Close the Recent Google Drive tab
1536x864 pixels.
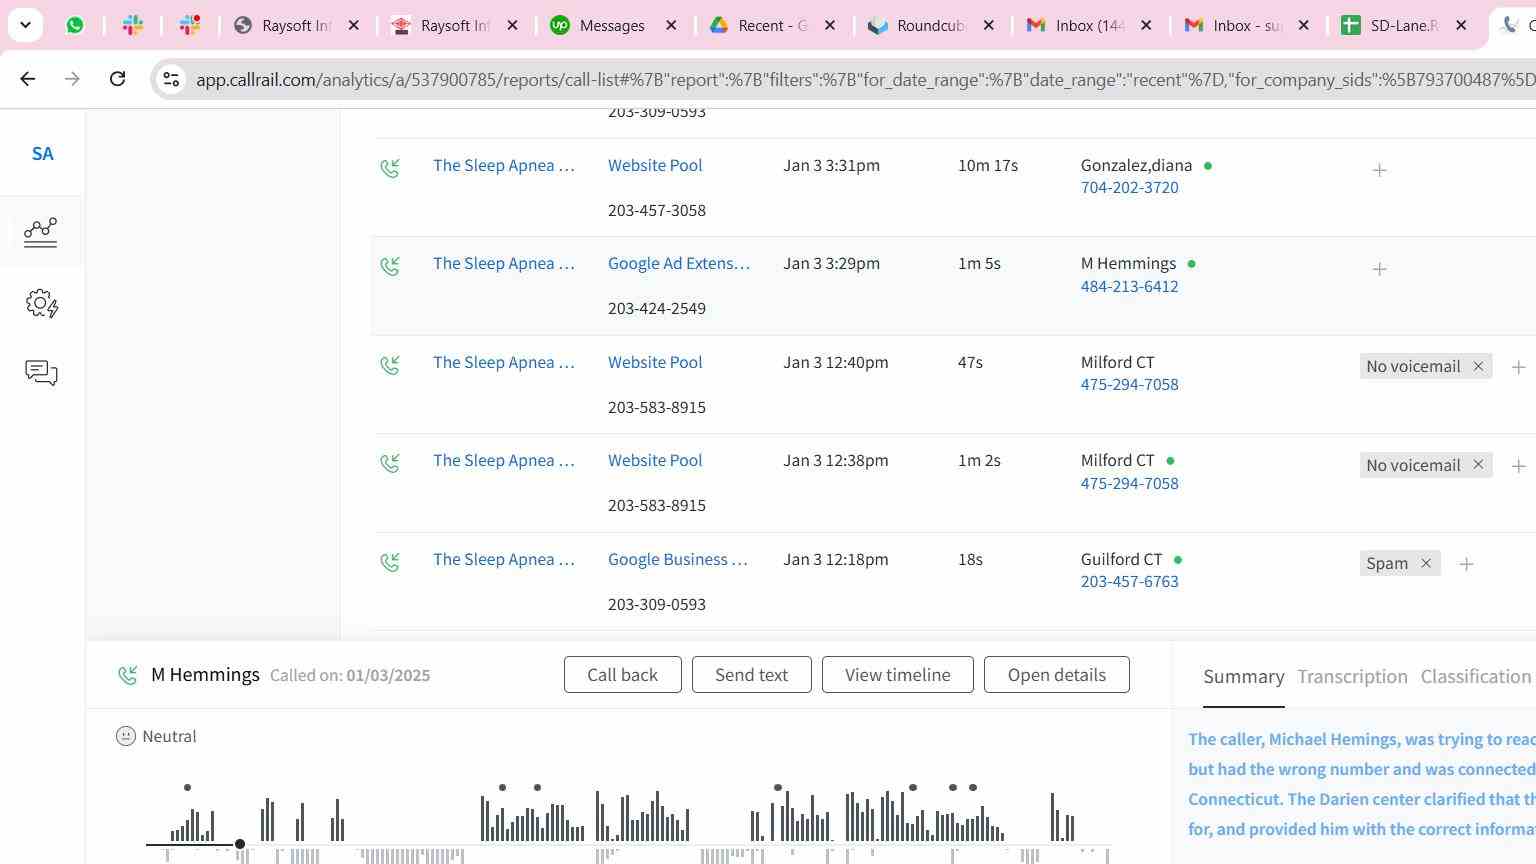pos(830,25)
